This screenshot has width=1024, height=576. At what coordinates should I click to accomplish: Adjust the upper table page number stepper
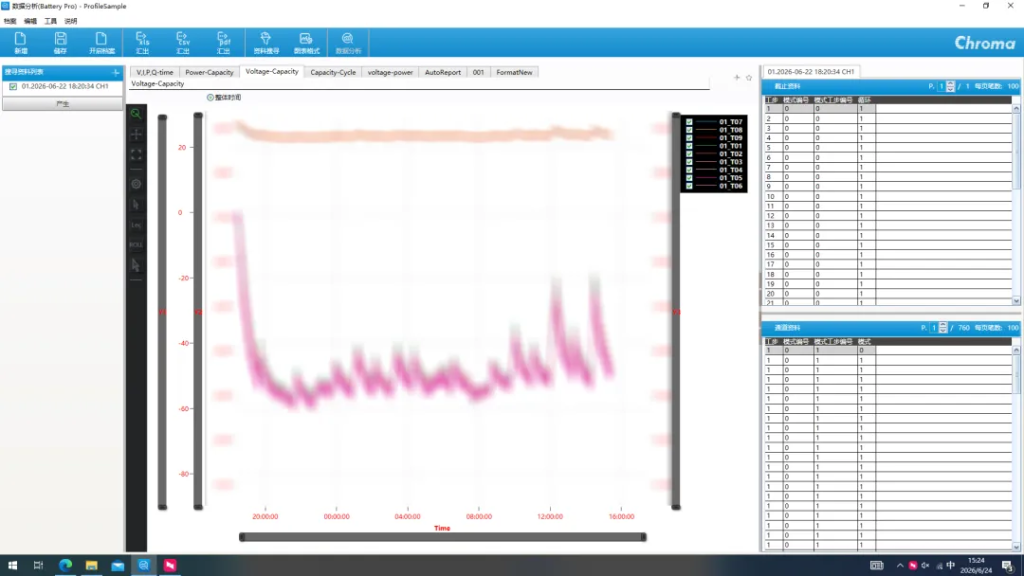[950, 86]
